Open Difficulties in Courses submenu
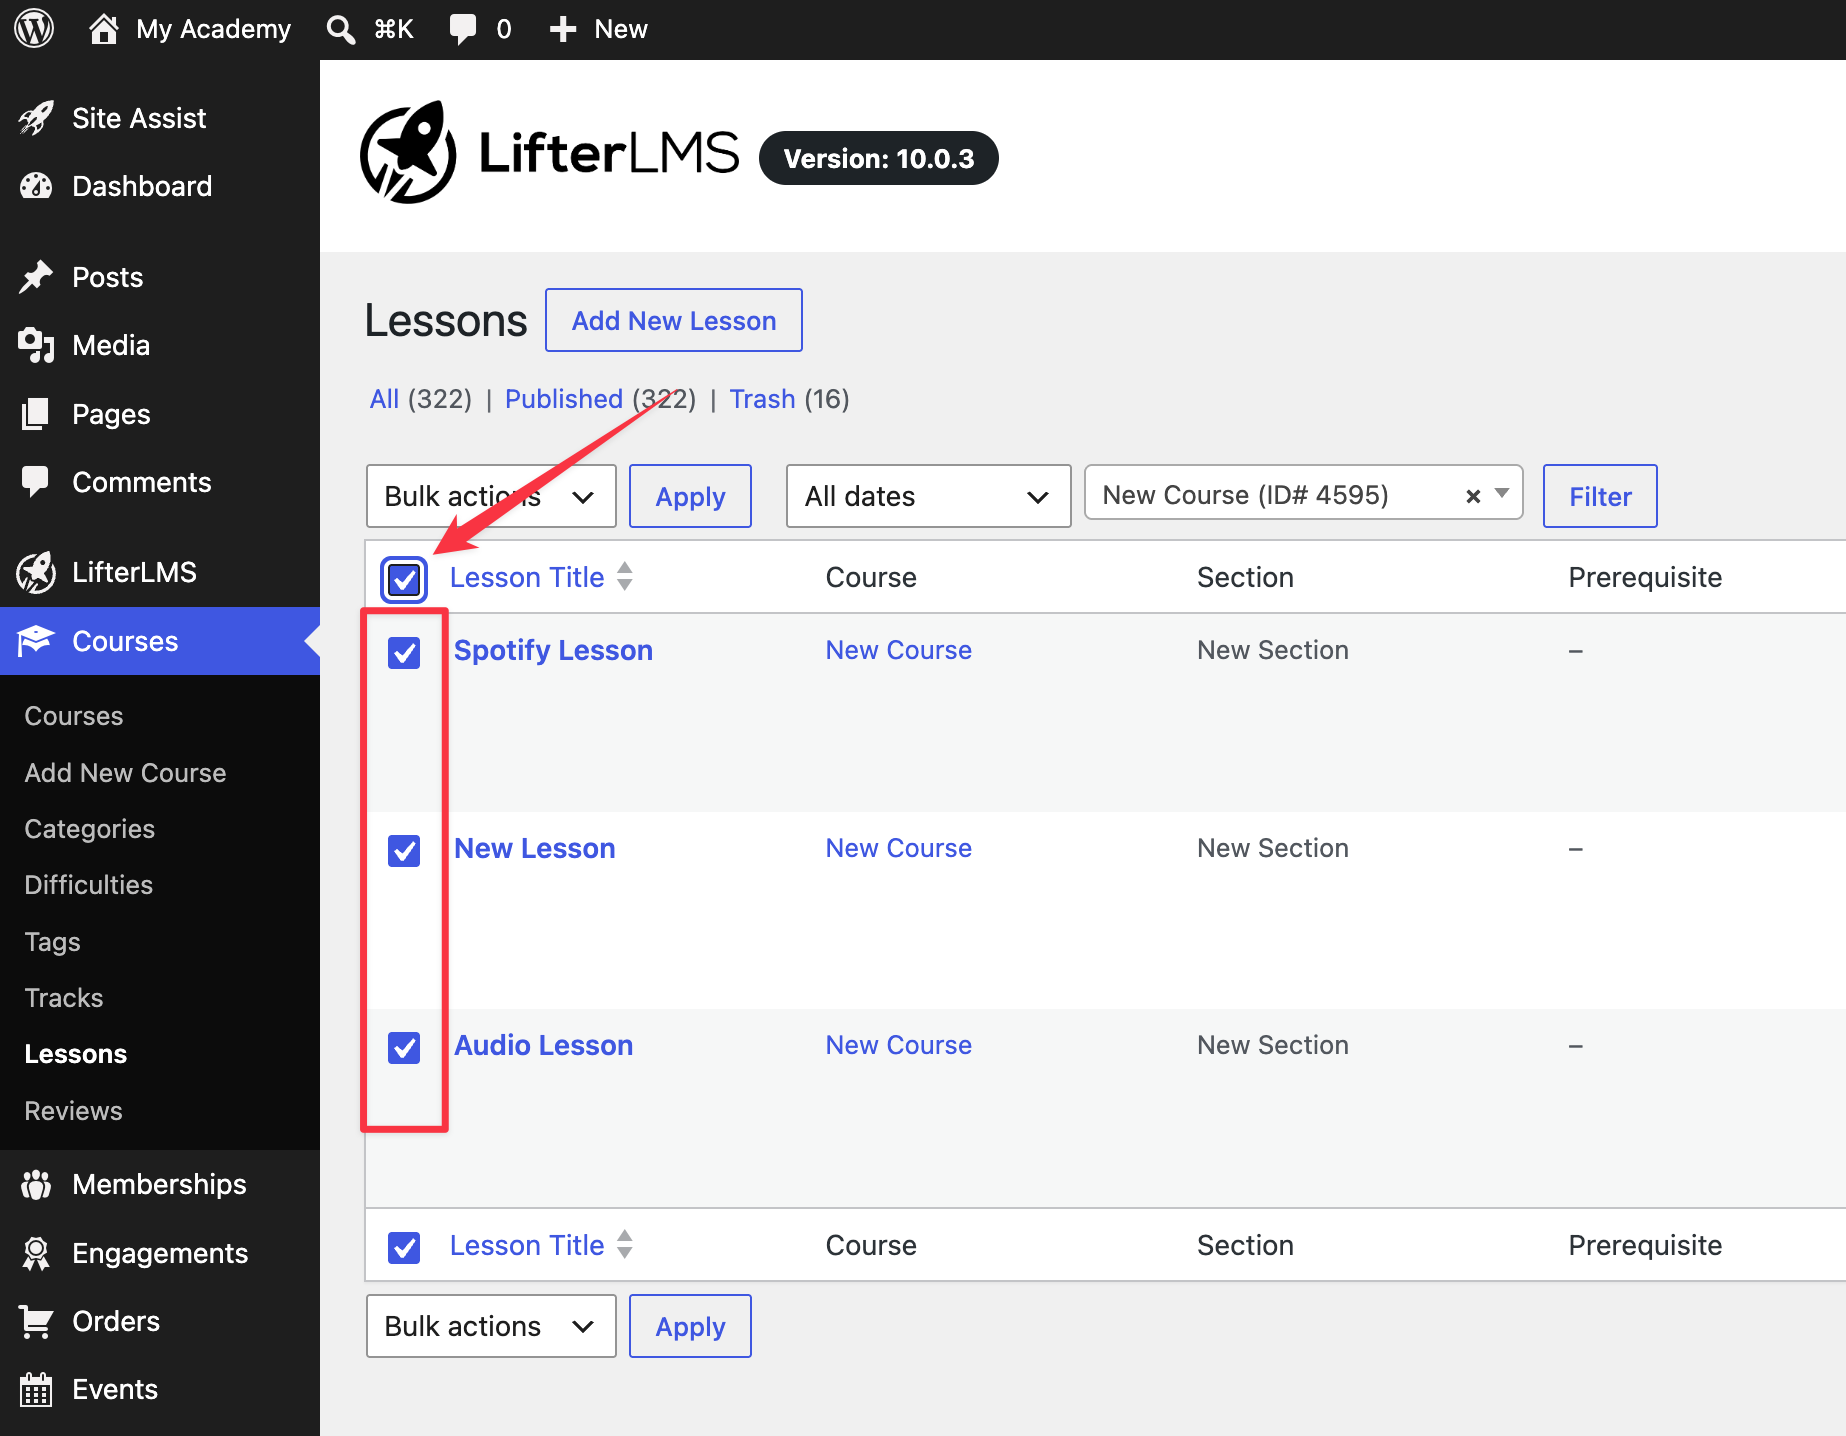 (88, 885)
